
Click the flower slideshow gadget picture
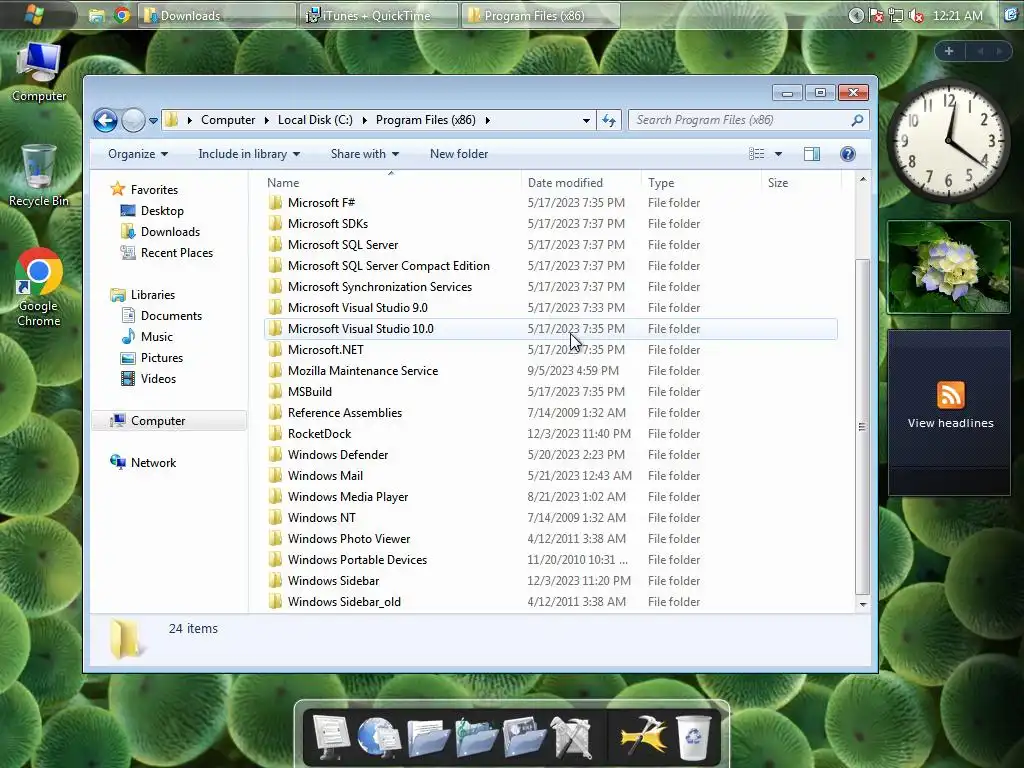pos(949,267)
